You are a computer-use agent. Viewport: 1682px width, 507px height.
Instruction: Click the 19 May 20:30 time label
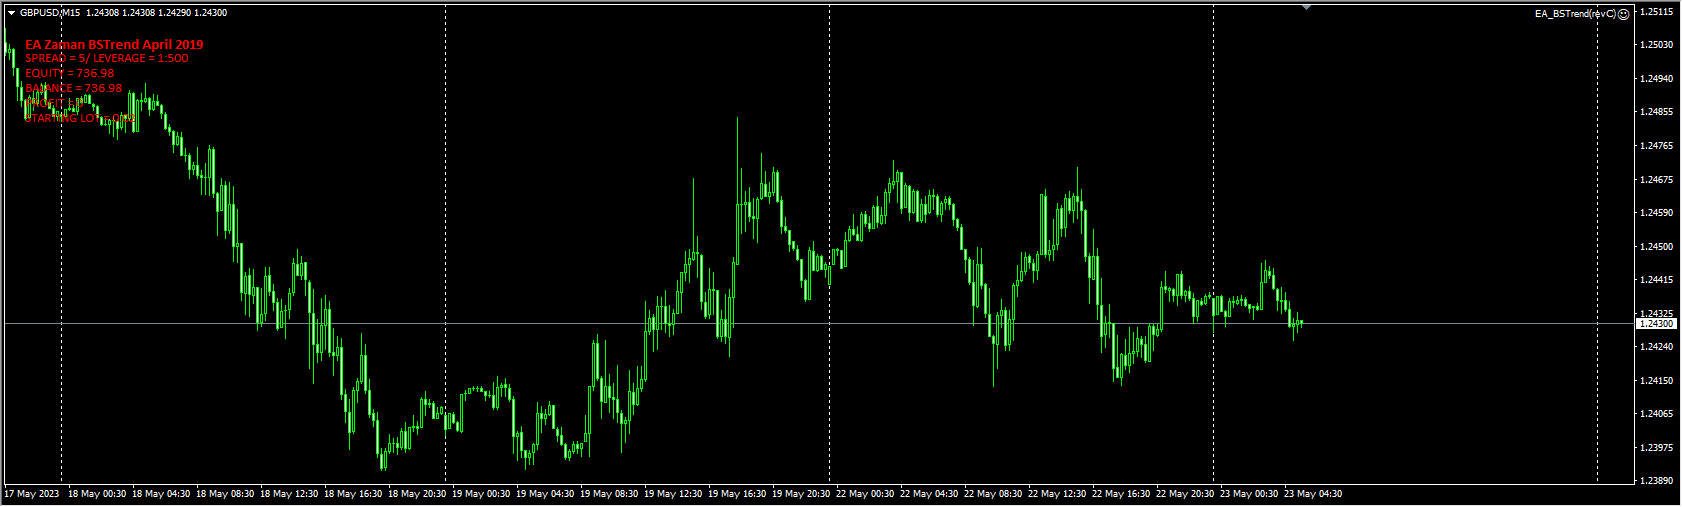tap(801, 494)
